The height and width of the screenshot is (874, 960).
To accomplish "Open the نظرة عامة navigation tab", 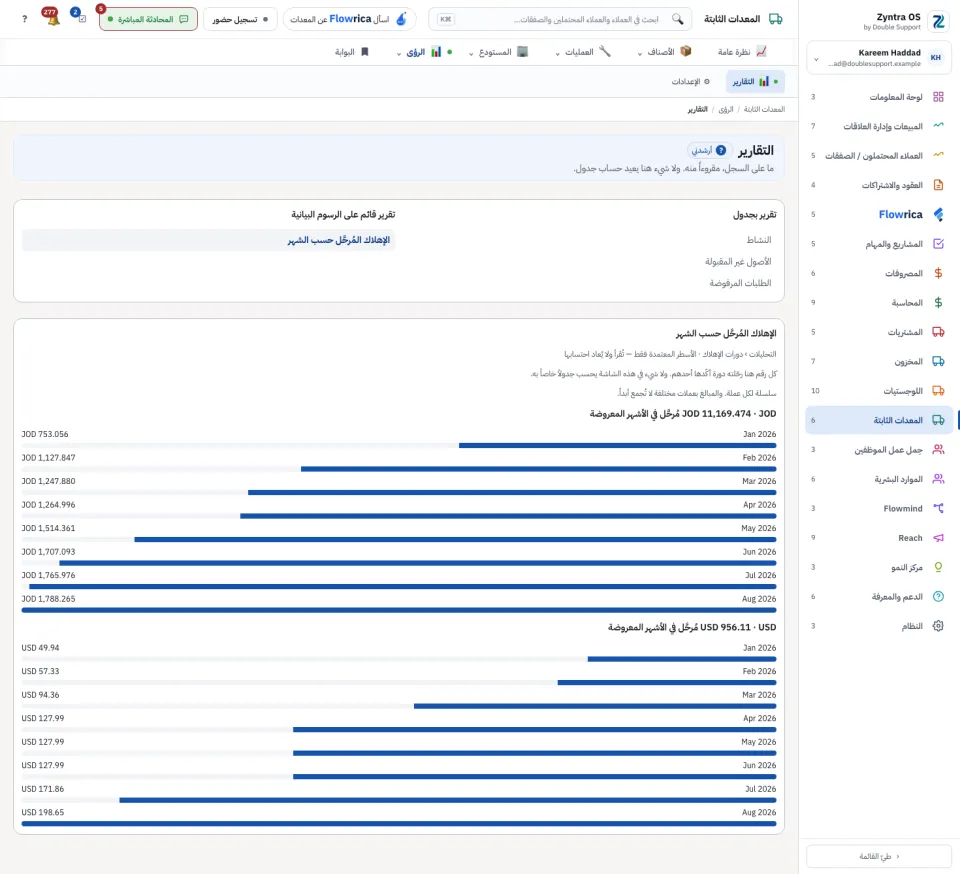I will click(742, 52).
